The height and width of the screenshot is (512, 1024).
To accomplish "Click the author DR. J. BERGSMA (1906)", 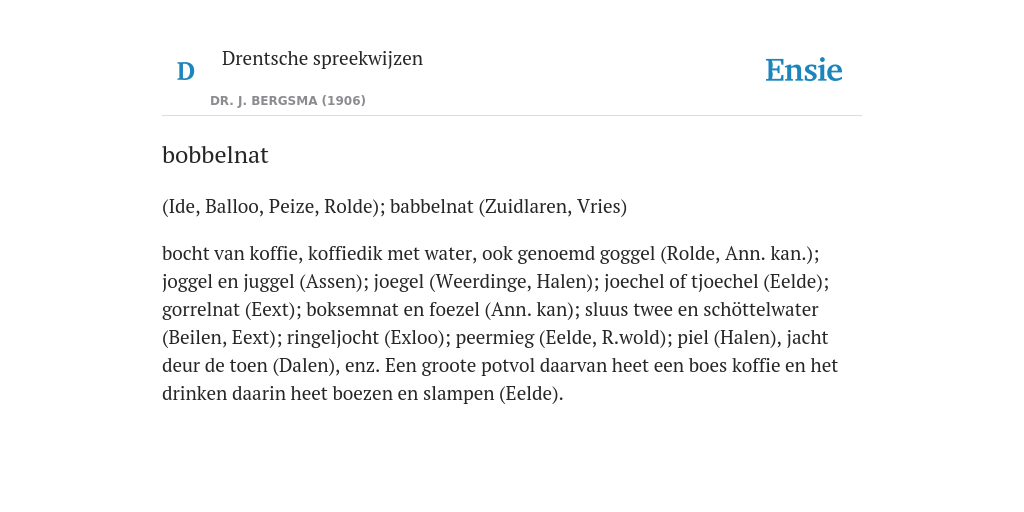I will (287, 101).
